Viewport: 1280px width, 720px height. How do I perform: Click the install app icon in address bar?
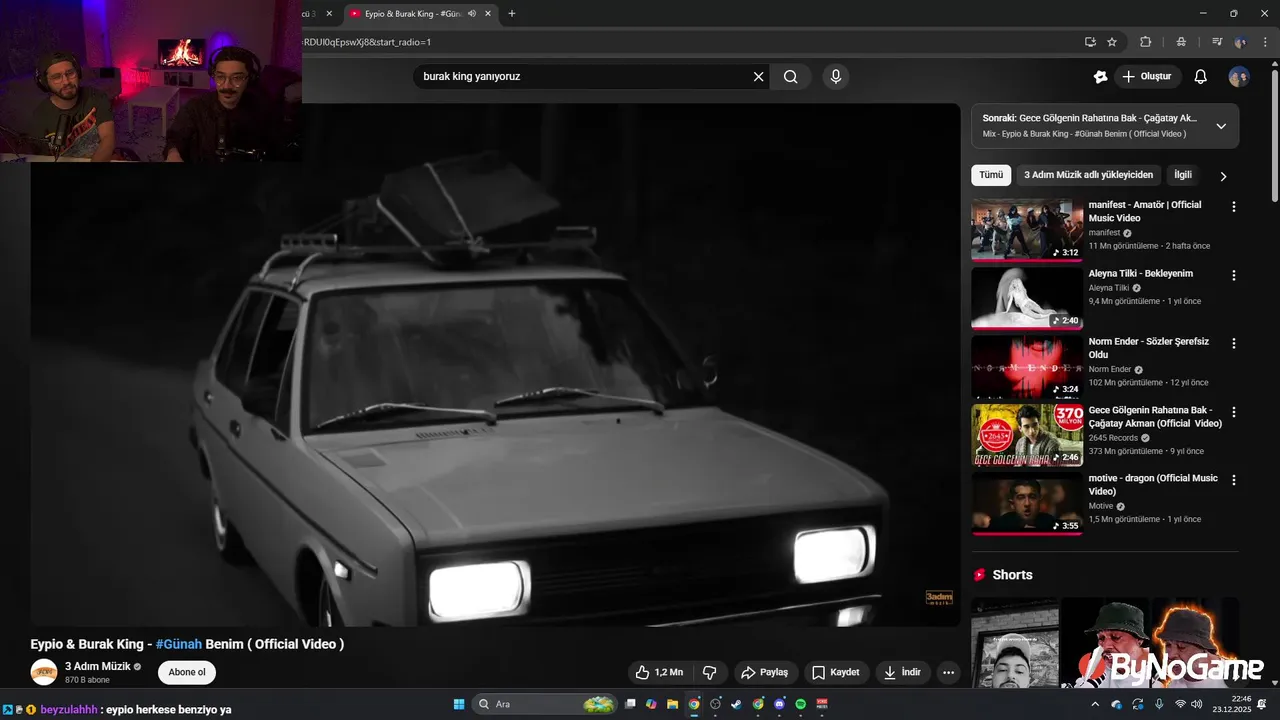tap(1090, 42)
